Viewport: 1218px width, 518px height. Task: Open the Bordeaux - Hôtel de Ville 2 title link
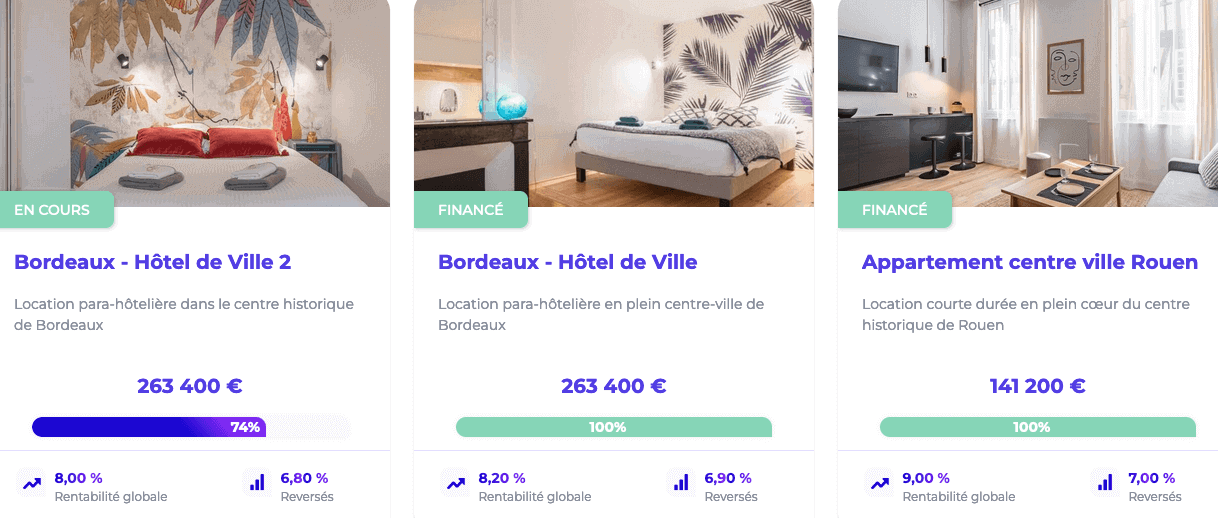point(153,262)
